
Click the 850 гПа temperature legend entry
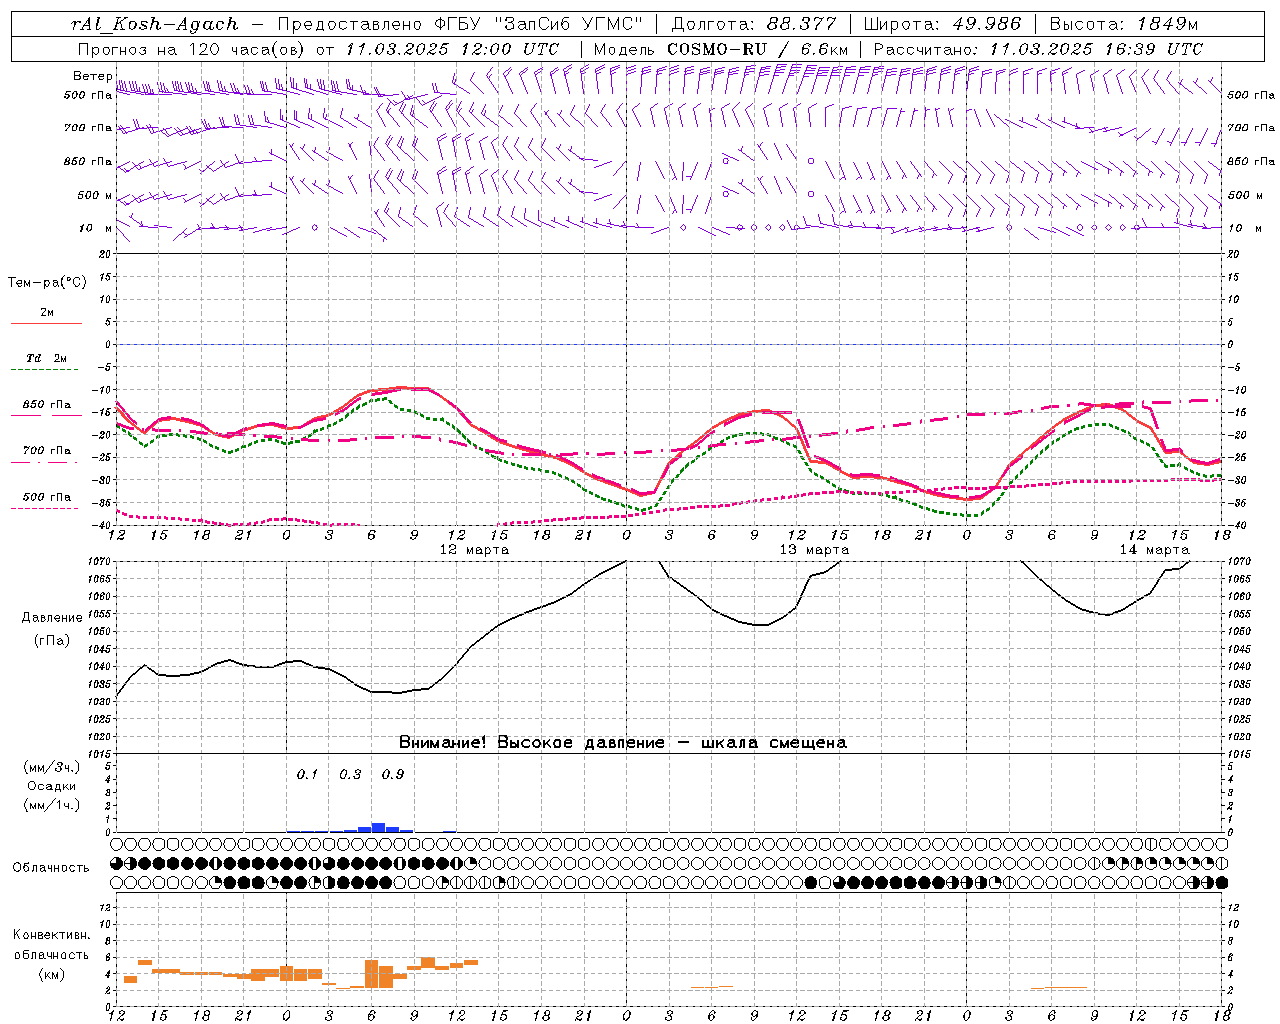point(47,404)
